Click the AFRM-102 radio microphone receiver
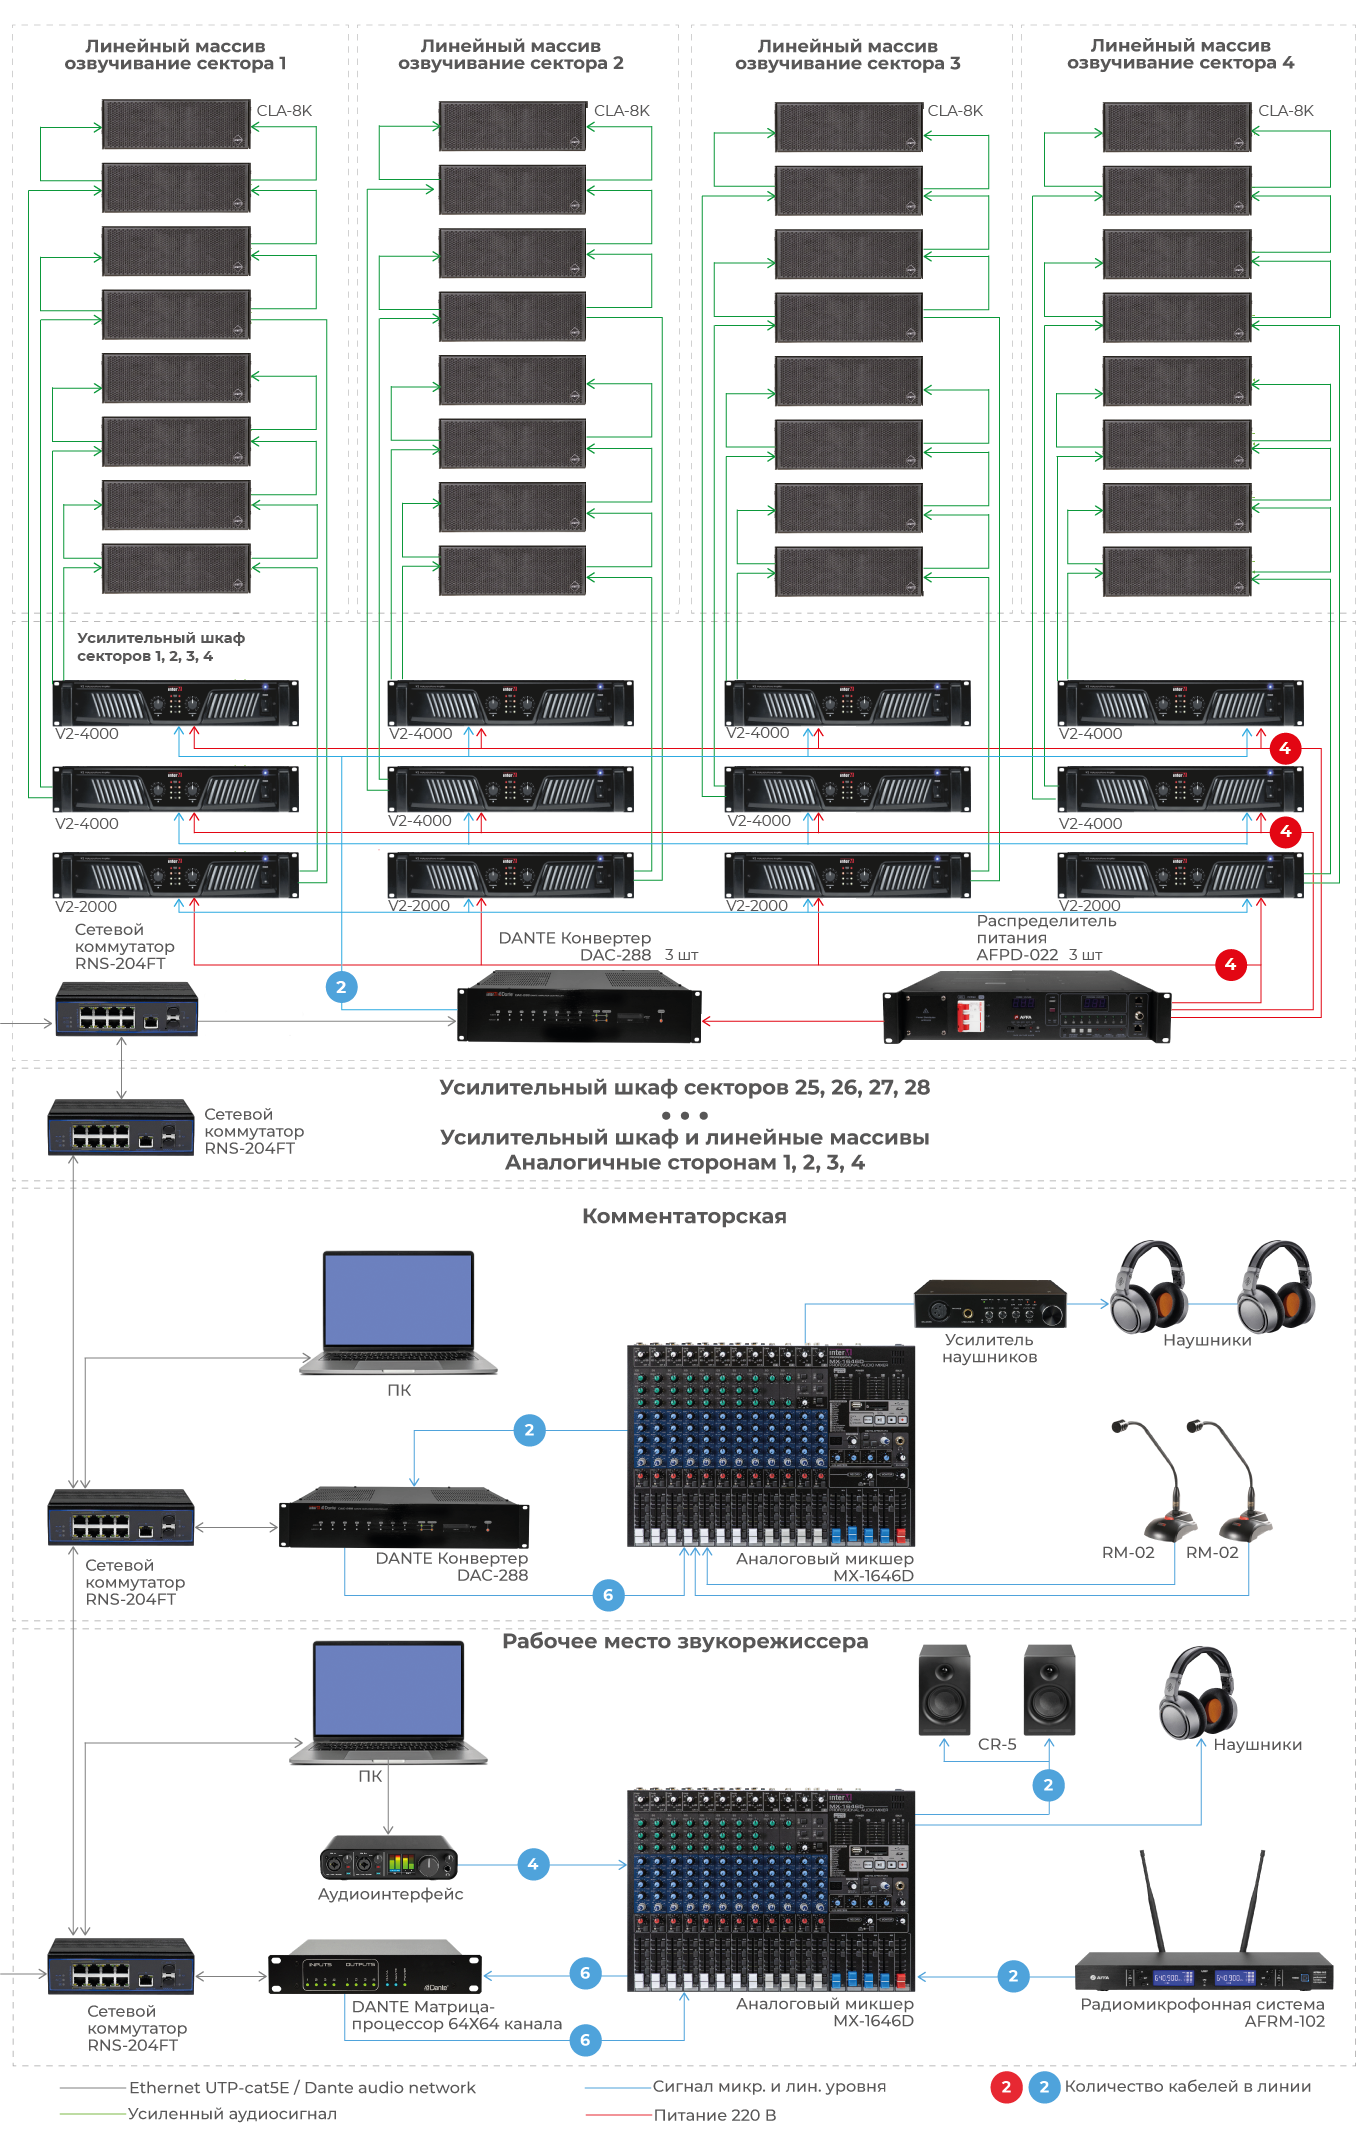1366x2156 pixels. click(1204, 1921)
